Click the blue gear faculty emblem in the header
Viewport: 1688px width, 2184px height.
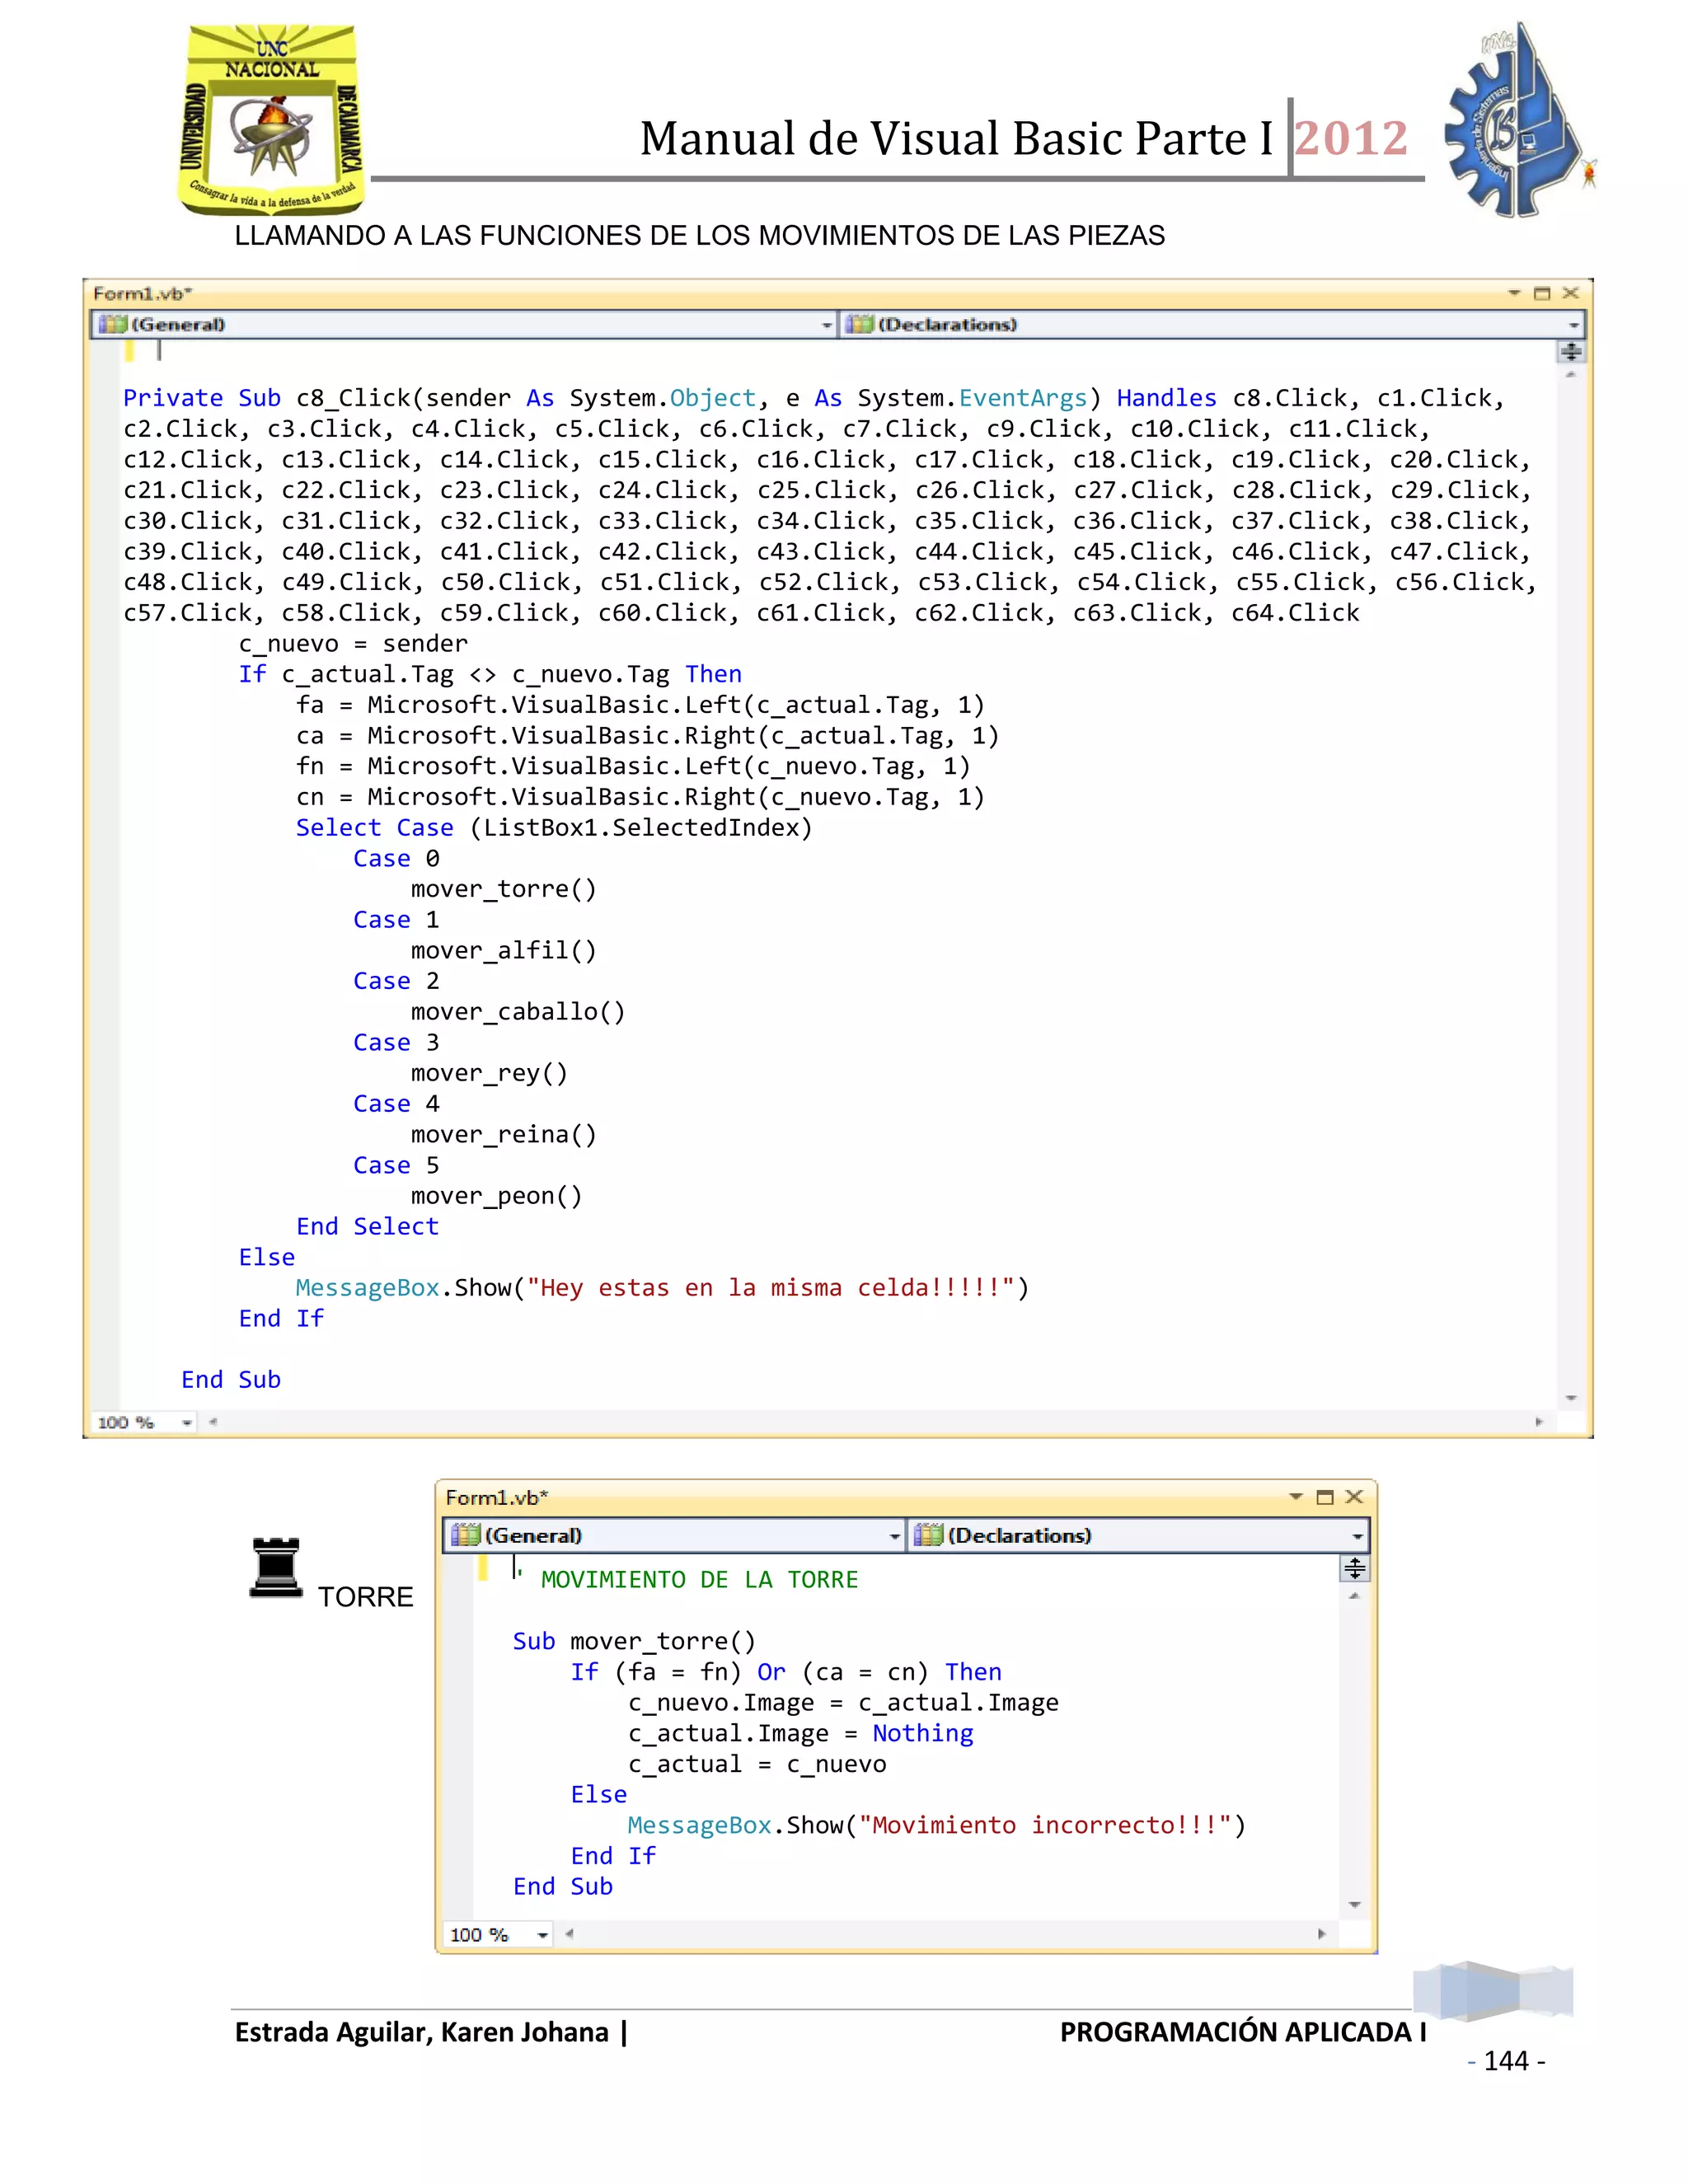pos(1518,121)
